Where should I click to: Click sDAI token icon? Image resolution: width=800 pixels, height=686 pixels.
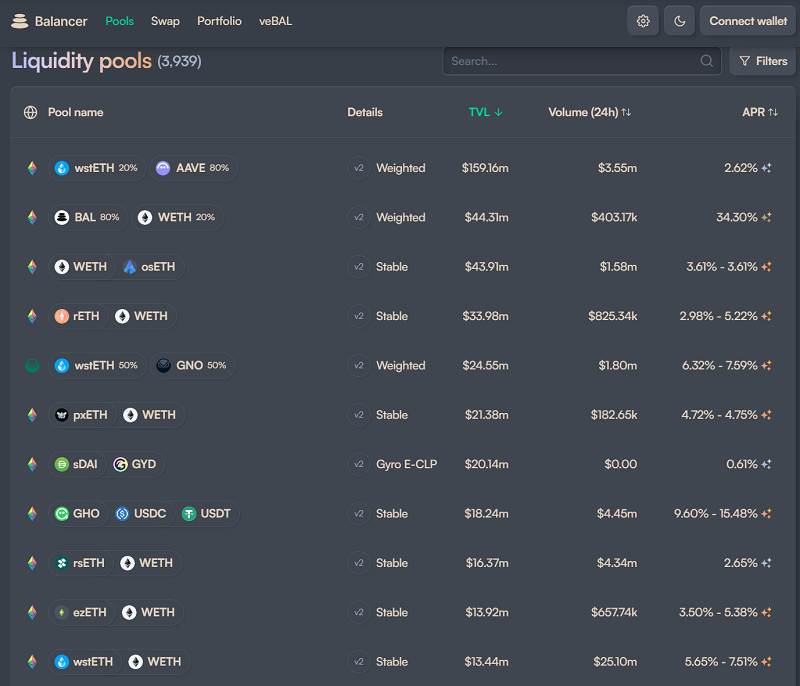tap(62, 464)
